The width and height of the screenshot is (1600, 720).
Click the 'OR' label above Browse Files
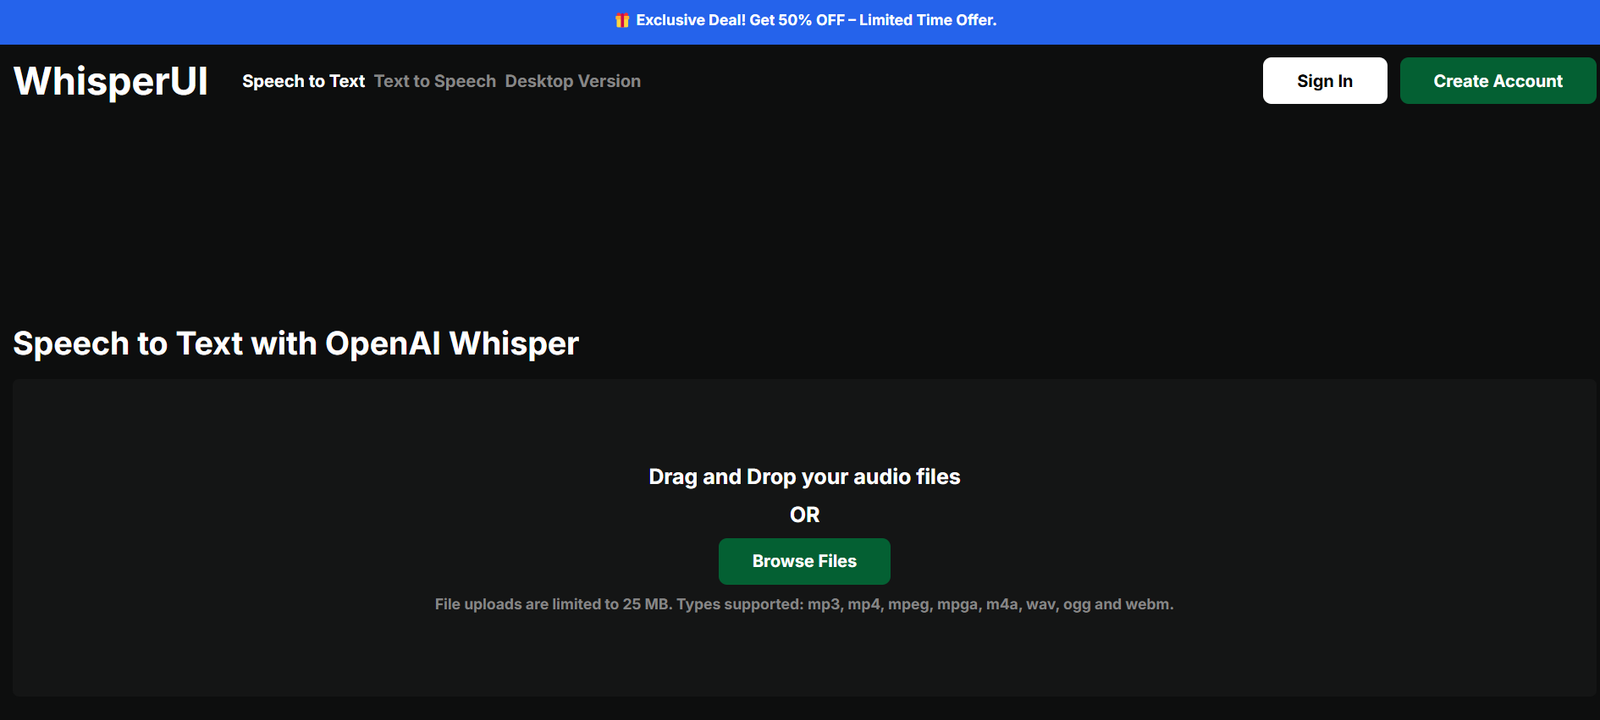click(x=804, y=515)
